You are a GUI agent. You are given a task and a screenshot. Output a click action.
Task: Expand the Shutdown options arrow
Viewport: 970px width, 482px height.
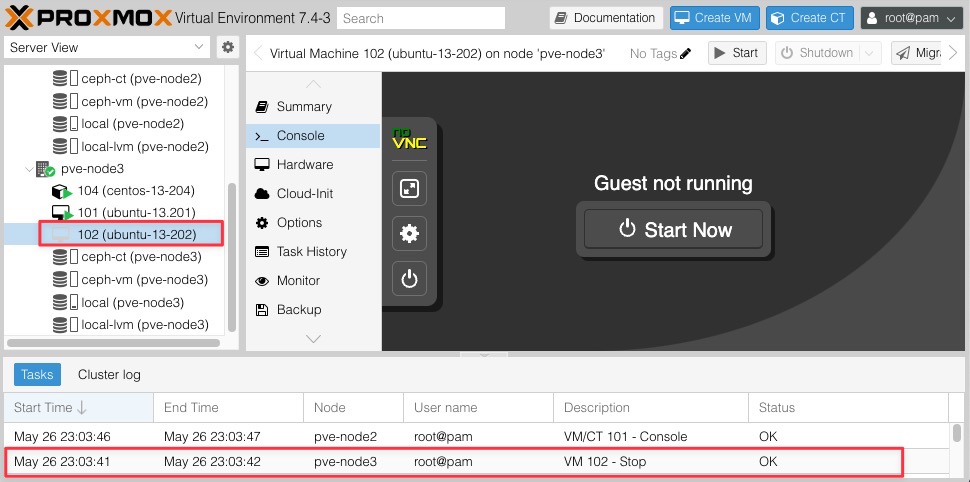(x=870, y=53)
